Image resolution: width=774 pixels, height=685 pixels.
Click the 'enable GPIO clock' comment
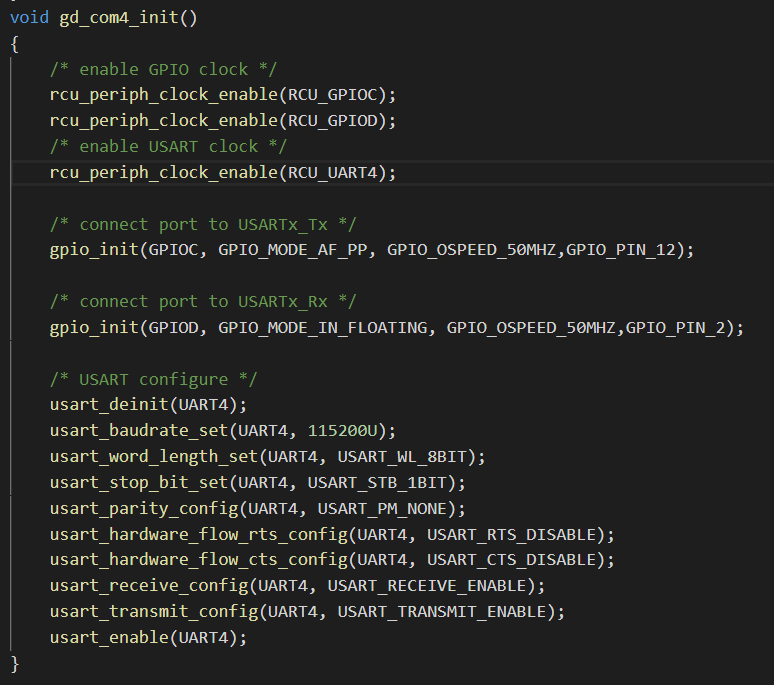tap(163, 69)
